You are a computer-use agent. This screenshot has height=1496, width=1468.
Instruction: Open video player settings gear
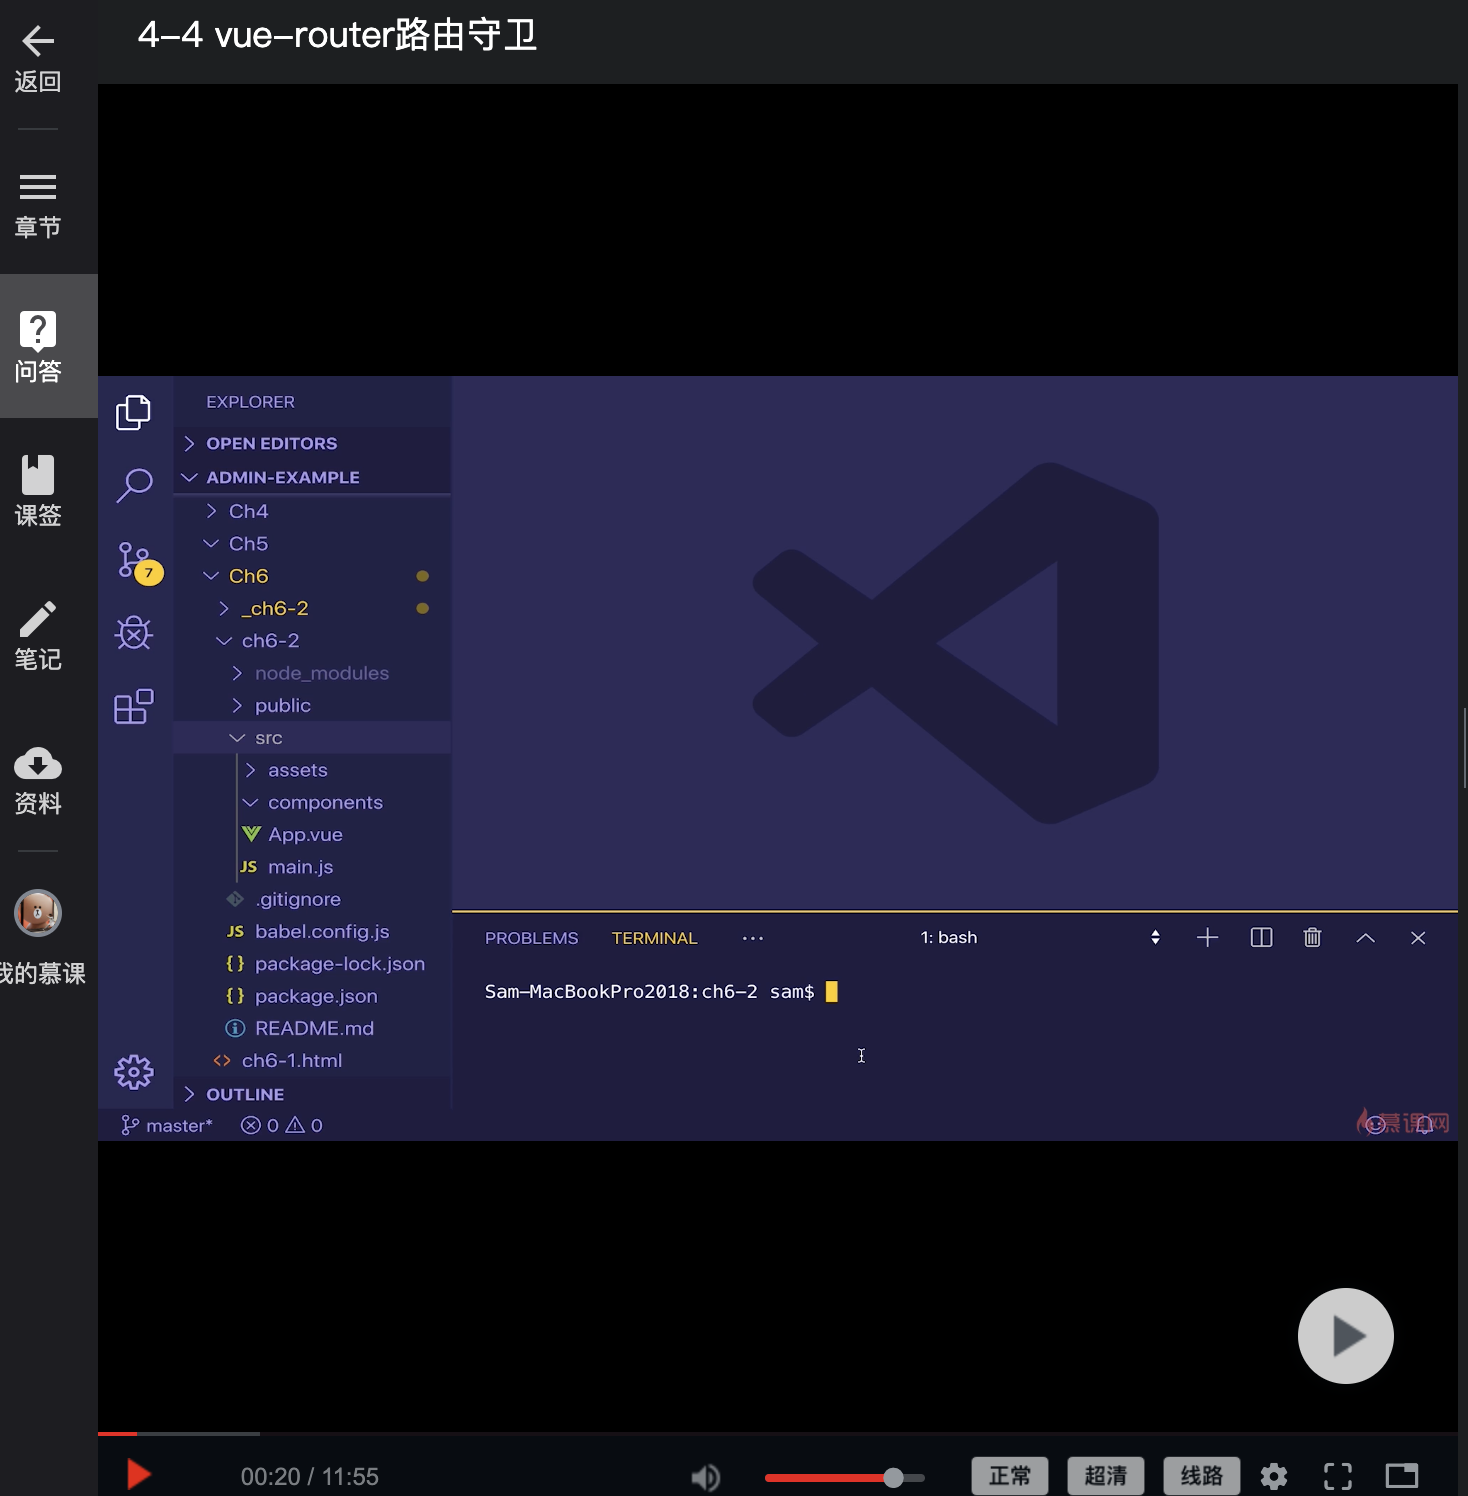pyautogui.click(x=1274, y=1476)
